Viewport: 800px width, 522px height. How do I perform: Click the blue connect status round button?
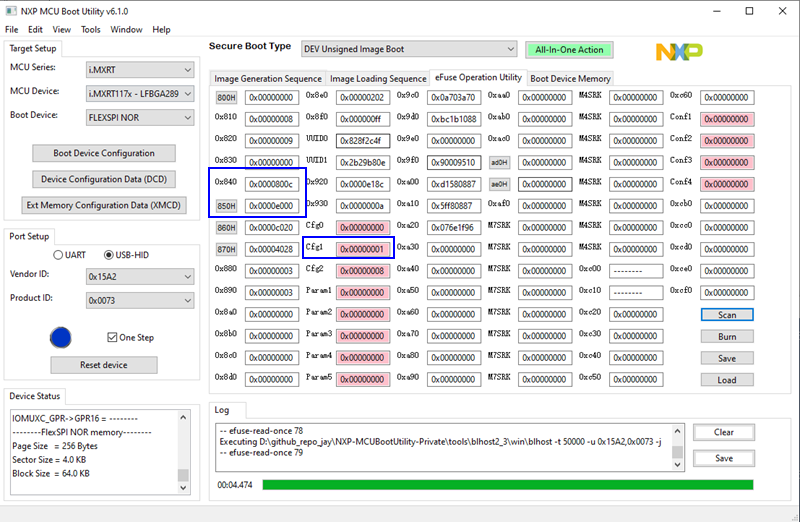[x=61, y=337]
